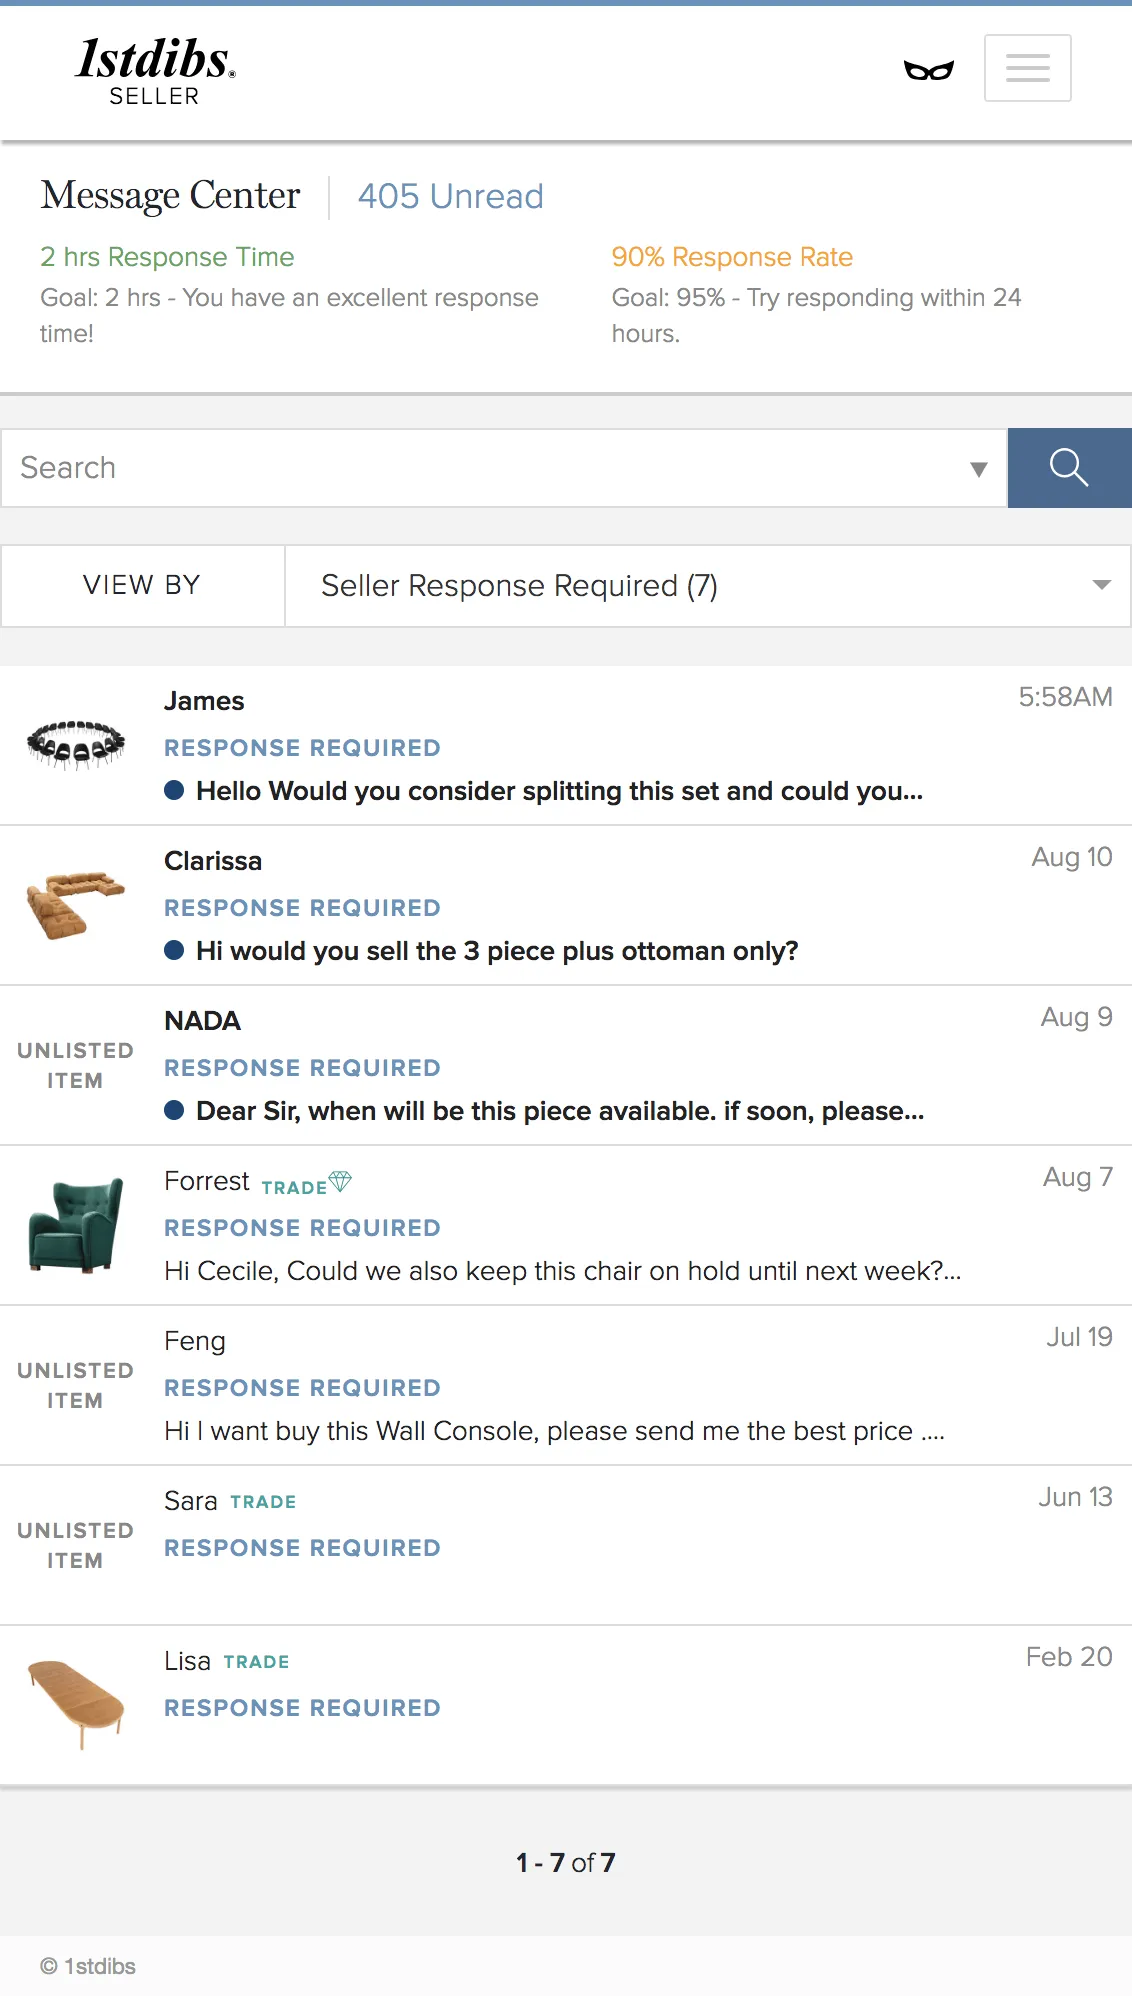The height and width of the screenshot is (1996, 1132).
Task: Open Feng's Wall Console message
Action: click(x=566, y=1386)
